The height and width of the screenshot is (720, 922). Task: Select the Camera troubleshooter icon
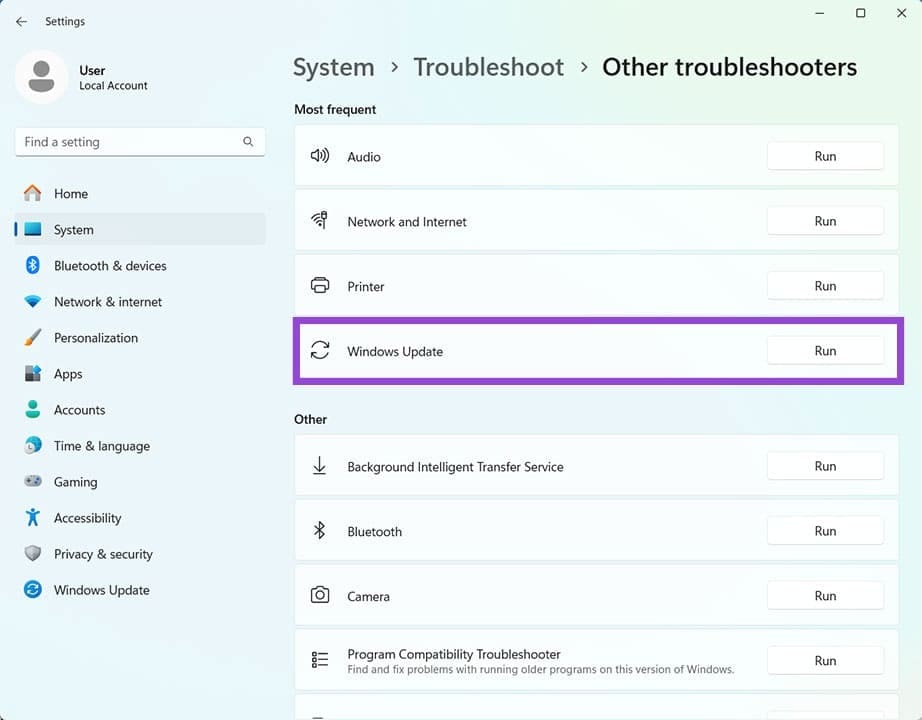320,595
